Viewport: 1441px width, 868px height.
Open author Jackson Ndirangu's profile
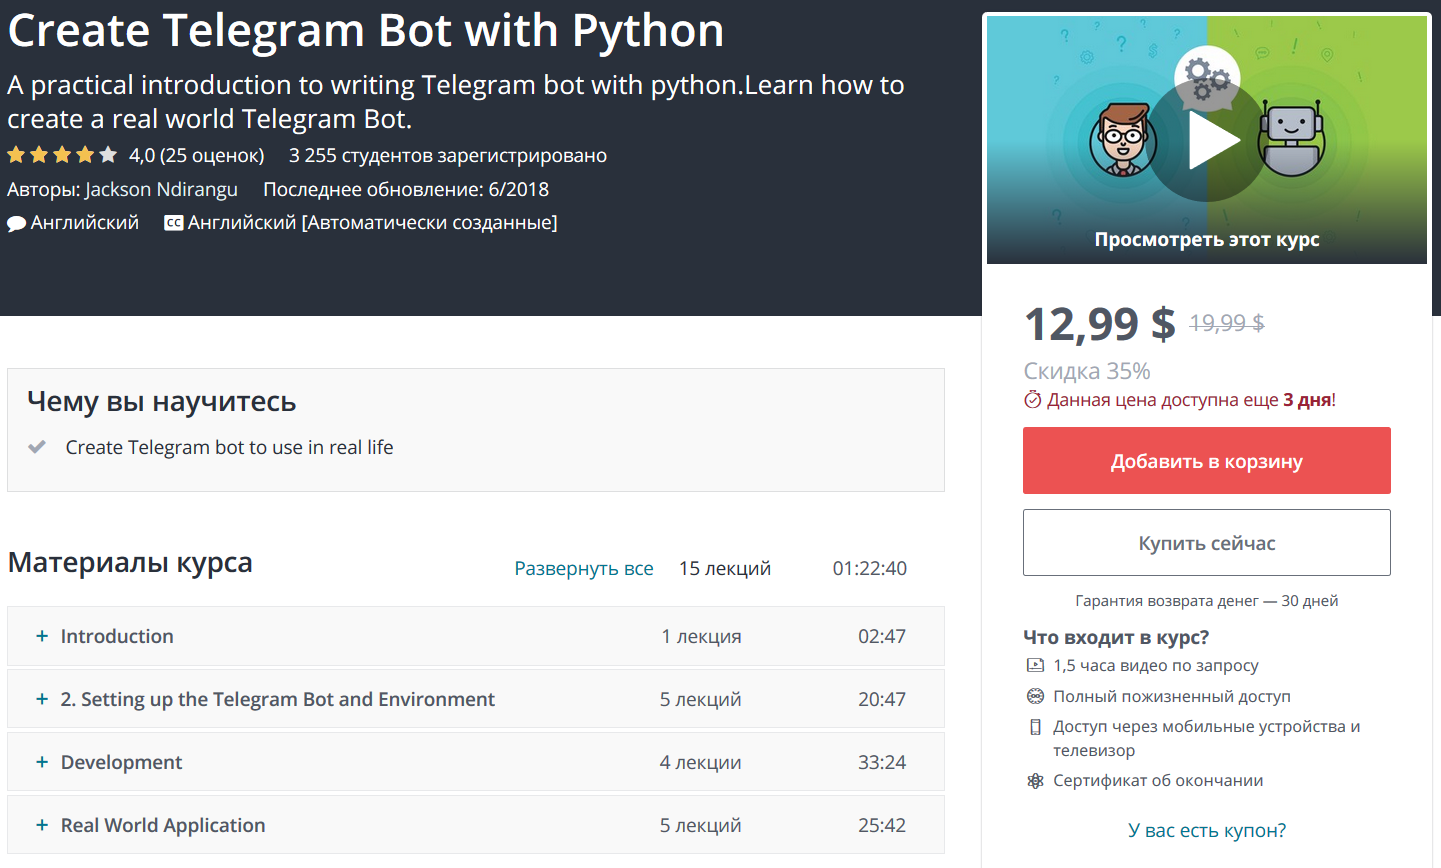[x=161, y=189]
